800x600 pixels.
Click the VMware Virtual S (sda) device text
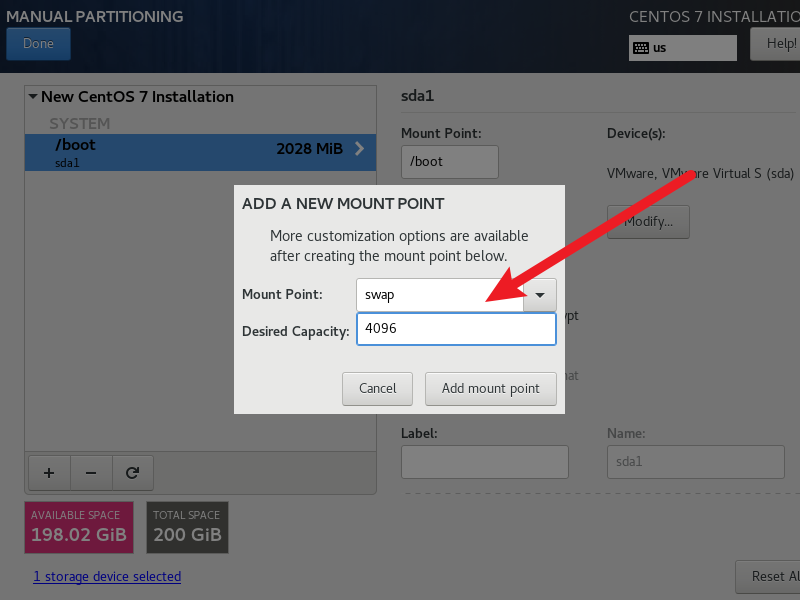point(700,173)
